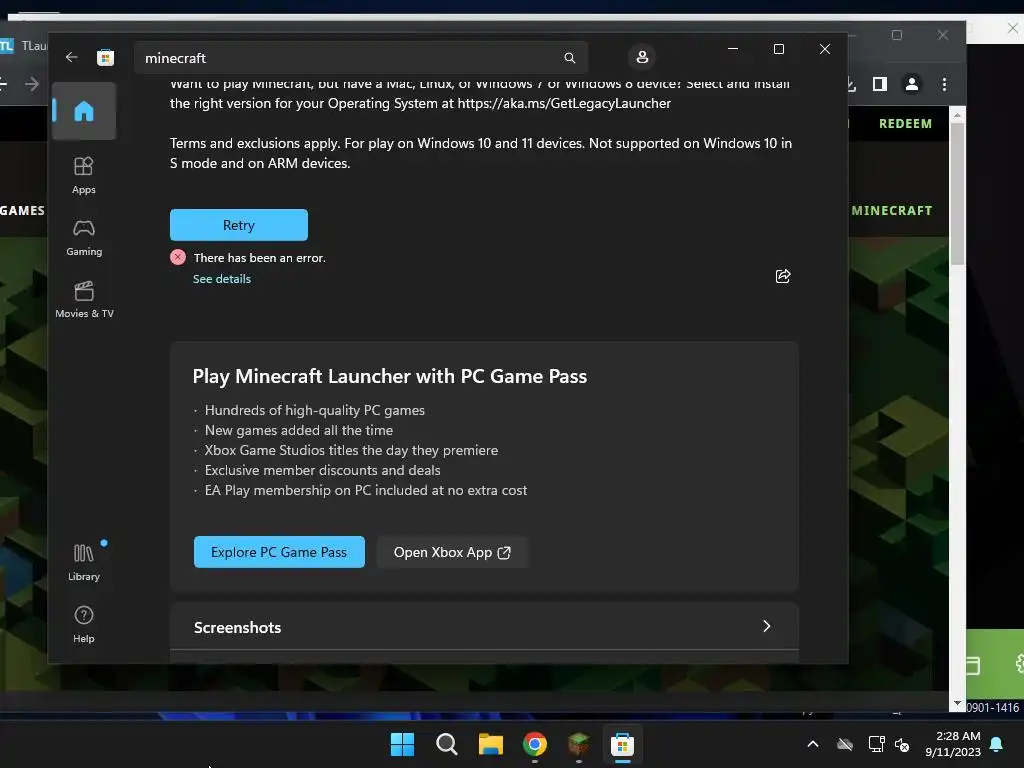Open Gaming section in sidebar
The width and height of the screenshot is (1024, 768).
84,238
